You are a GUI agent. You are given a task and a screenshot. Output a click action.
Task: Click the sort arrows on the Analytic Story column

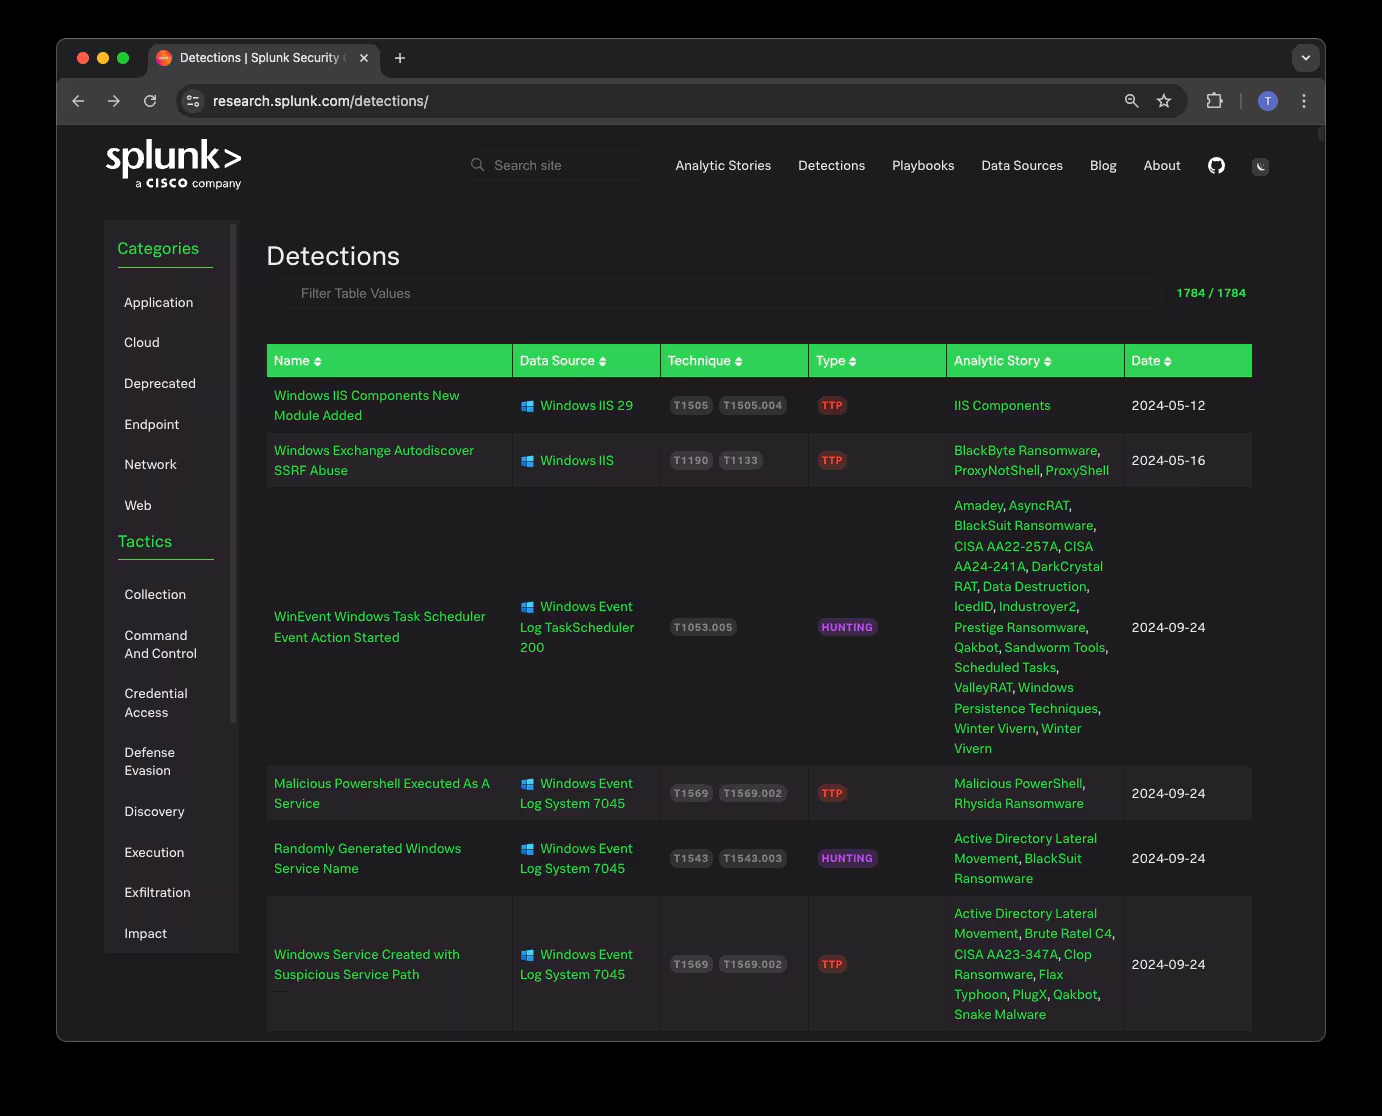coord(1047,360)
